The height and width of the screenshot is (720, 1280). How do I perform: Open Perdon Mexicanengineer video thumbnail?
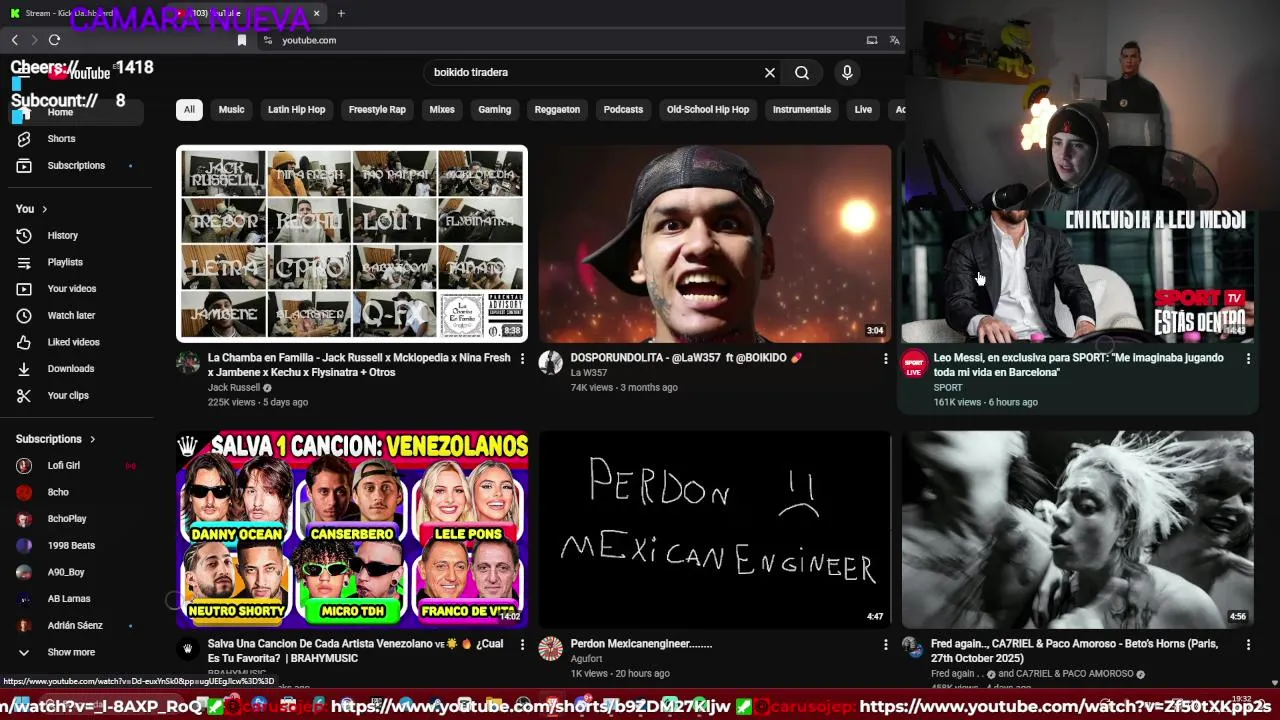coord(715,530)
